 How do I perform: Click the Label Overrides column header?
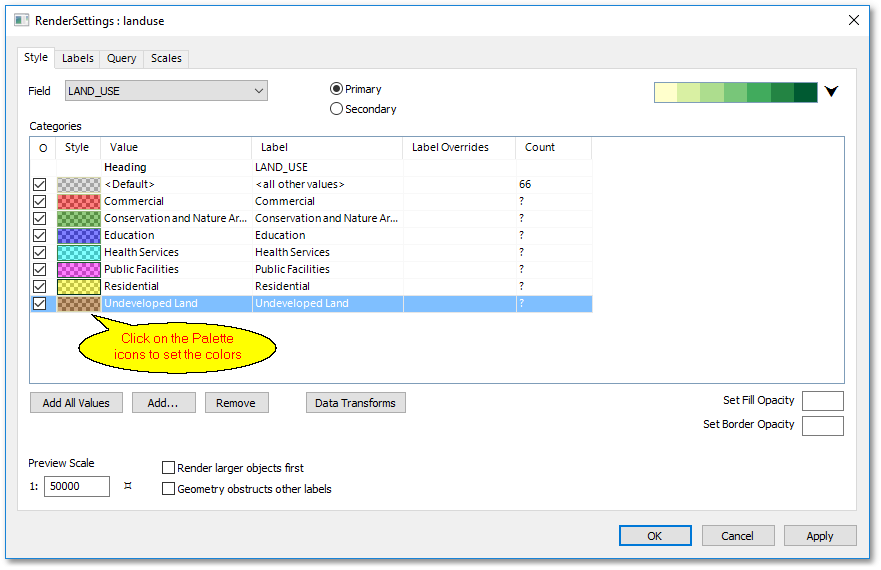459,147
